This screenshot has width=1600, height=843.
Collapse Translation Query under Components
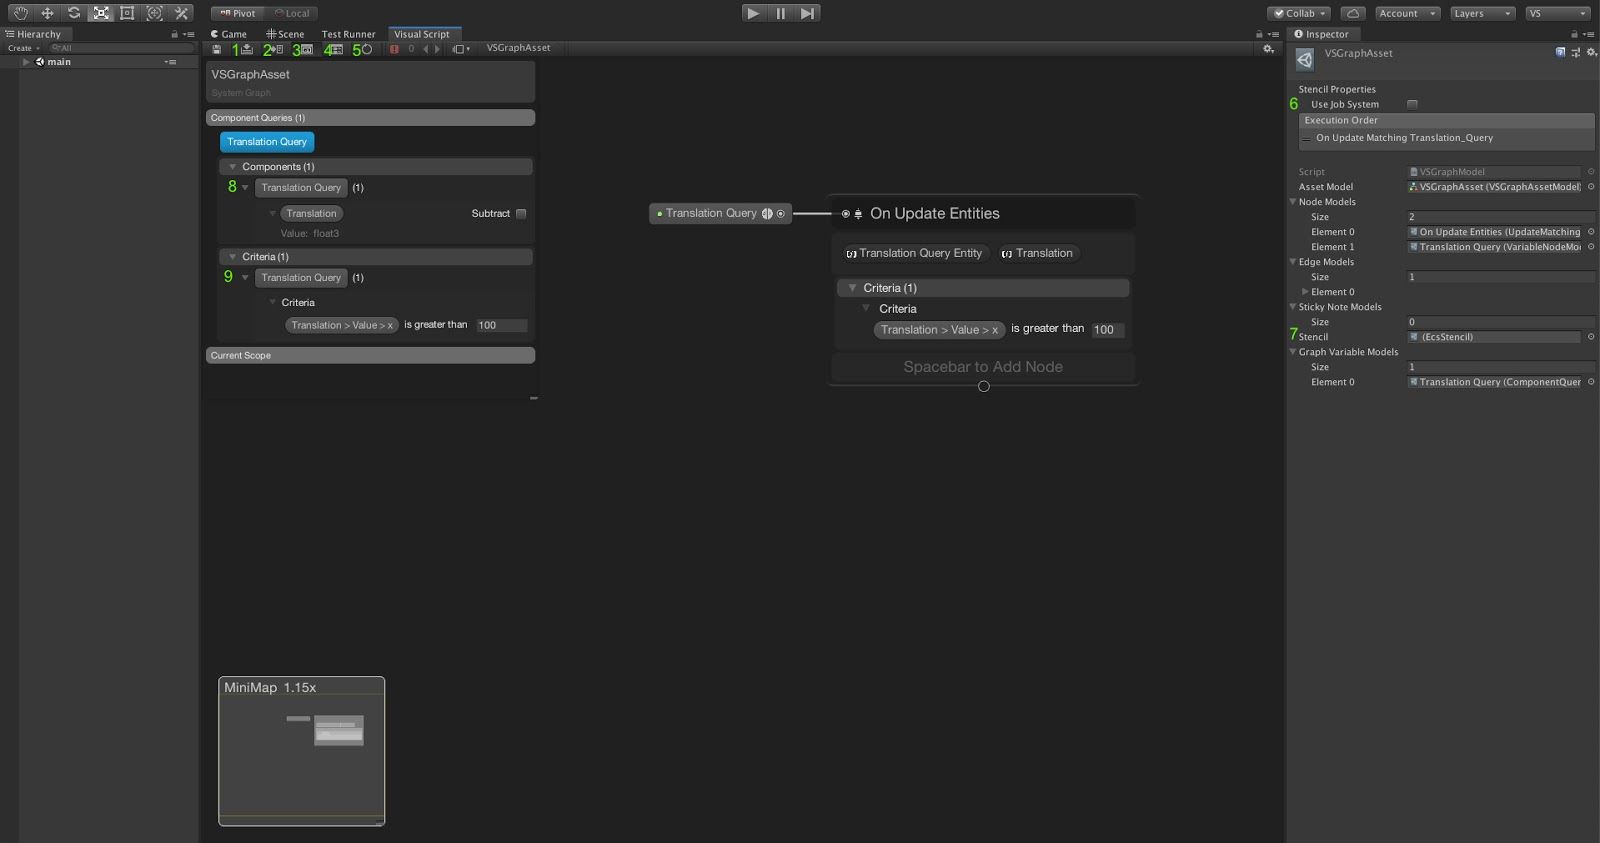pyautogui.click(x=245, y=188)
